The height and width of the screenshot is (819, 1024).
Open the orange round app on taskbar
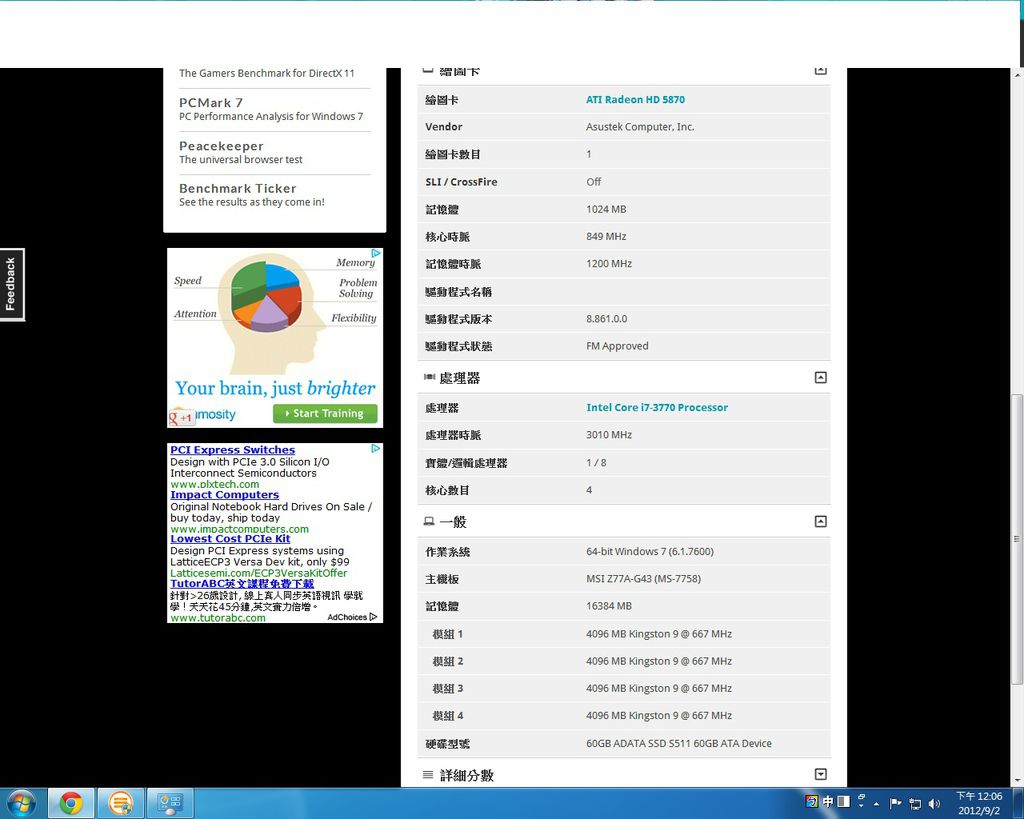tap(120, 803)
